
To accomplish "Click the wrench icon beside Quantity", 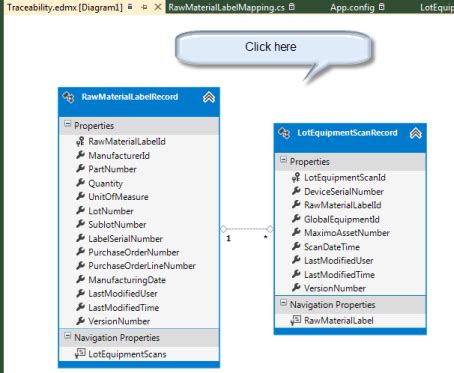I will pyautogui.click(x=80, y=183).
